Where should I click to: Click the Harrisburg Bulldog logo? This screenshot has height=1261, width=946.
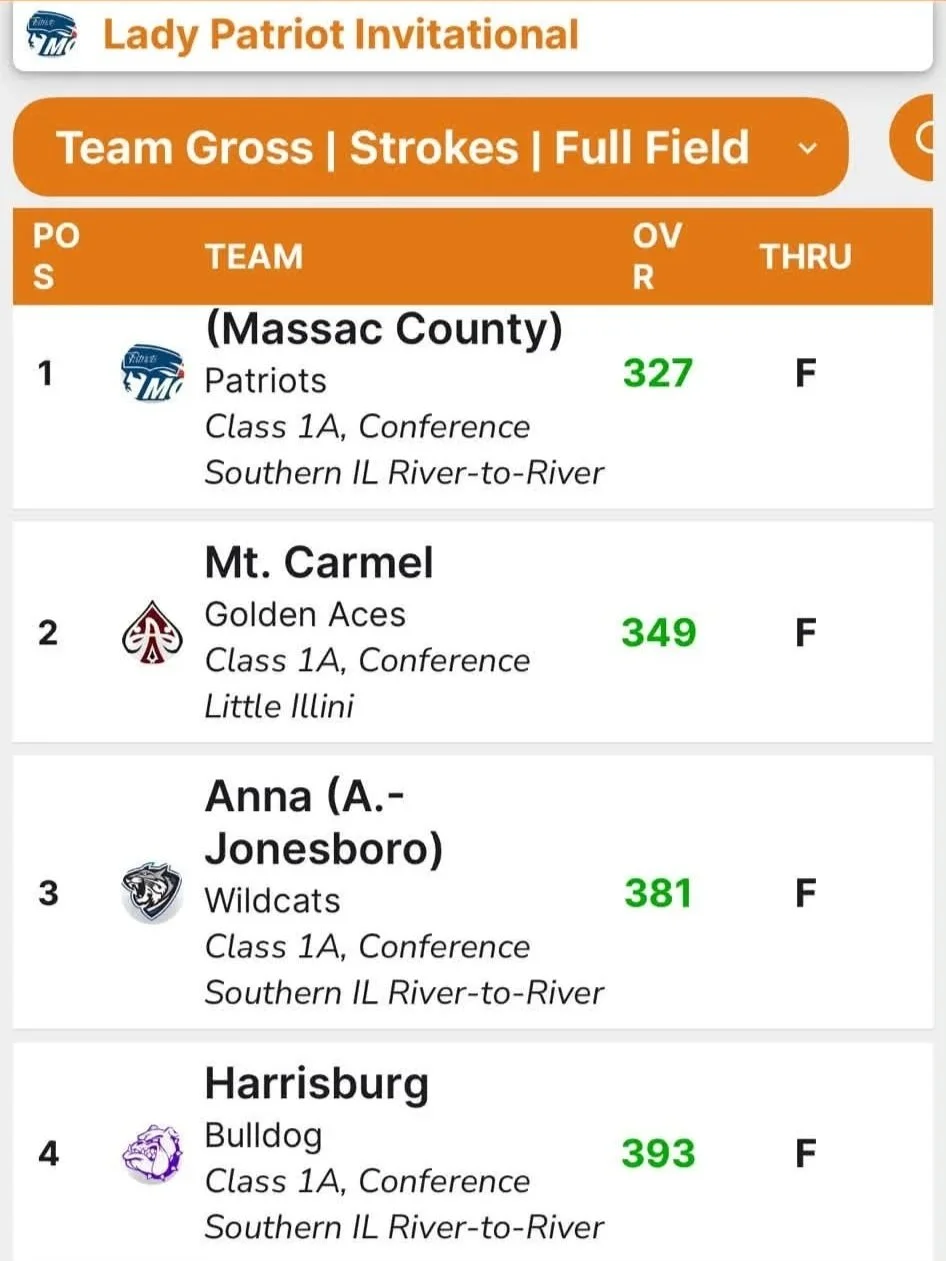tap(152, 1154)
